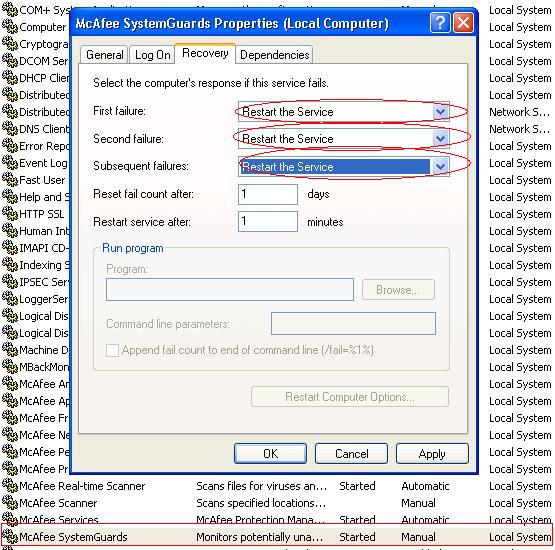The image size is (555, 550).
Task: Open the Dependencies tab
Action: pyautogui.click(x=274, y=55)
